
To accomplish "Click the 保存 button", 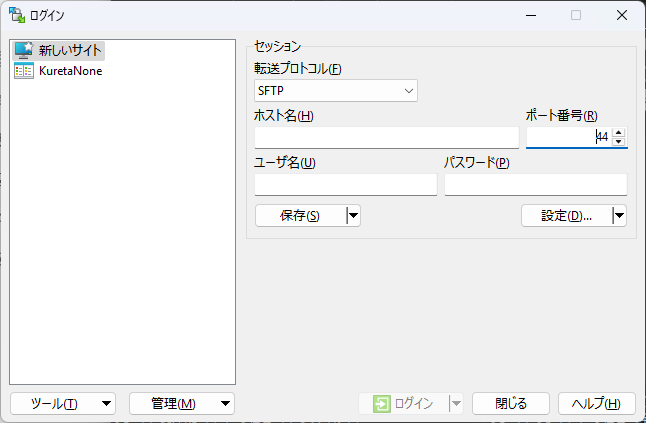I will (300, 215).
